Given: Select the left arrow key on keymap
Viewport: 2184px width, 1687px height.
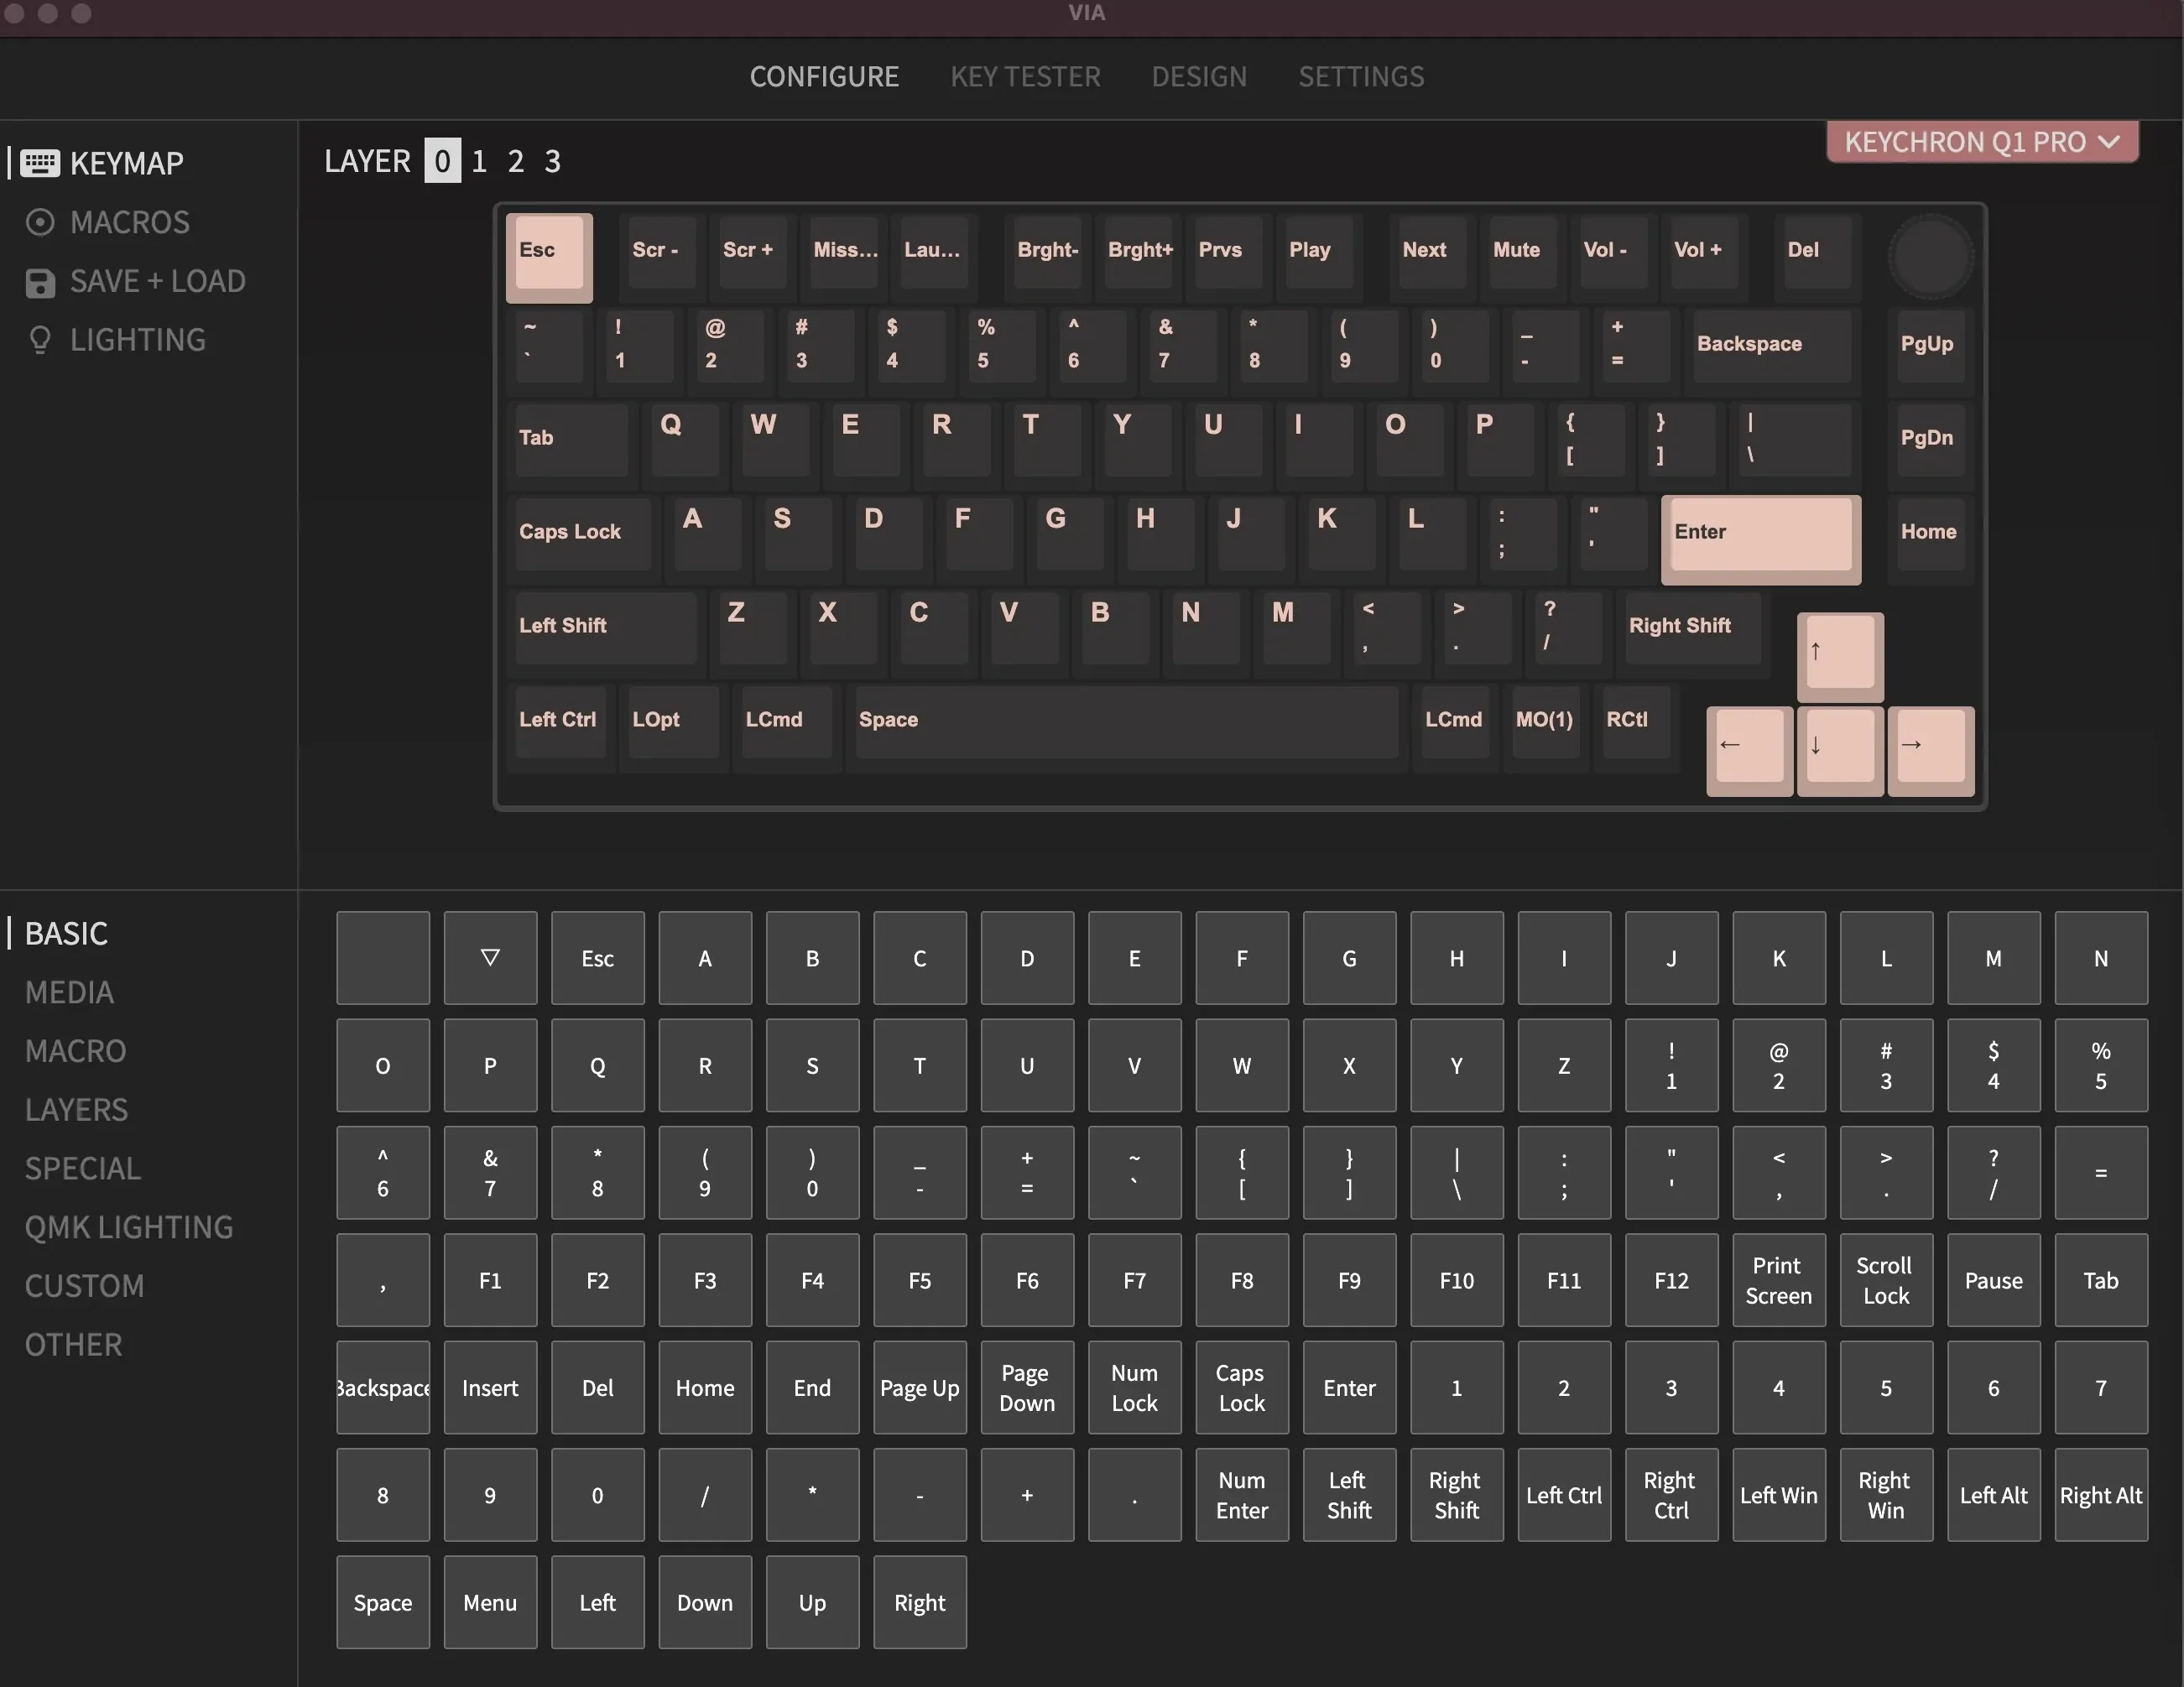Looking at the screenshot, I should (x=1749, y=750).
